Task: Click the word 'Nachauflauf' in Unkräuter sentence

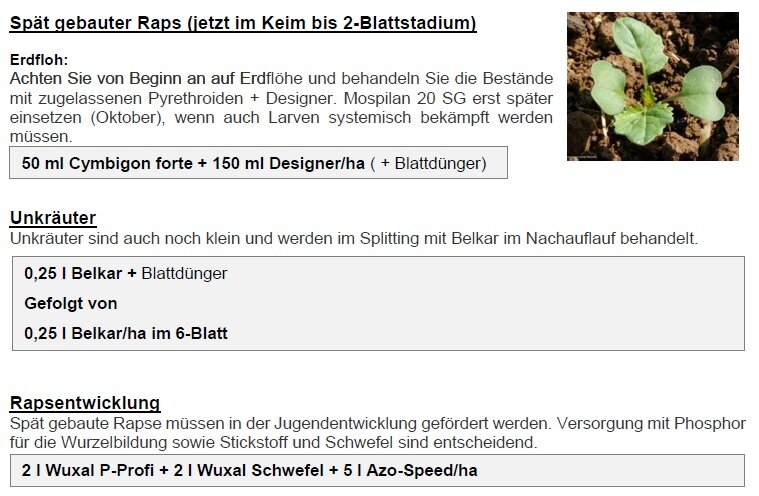Action: point(571,239)
